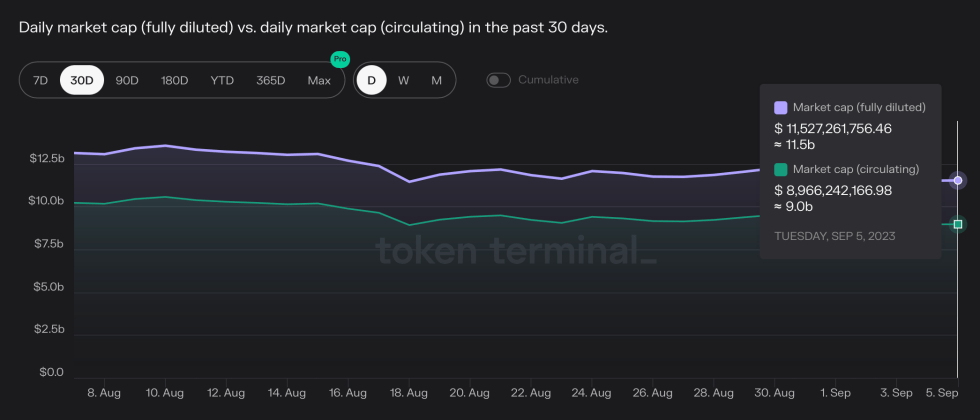Click the token terminal watermark
This screenshot has height=420, width=980.
pyautogui.click(x=516, y=250)
